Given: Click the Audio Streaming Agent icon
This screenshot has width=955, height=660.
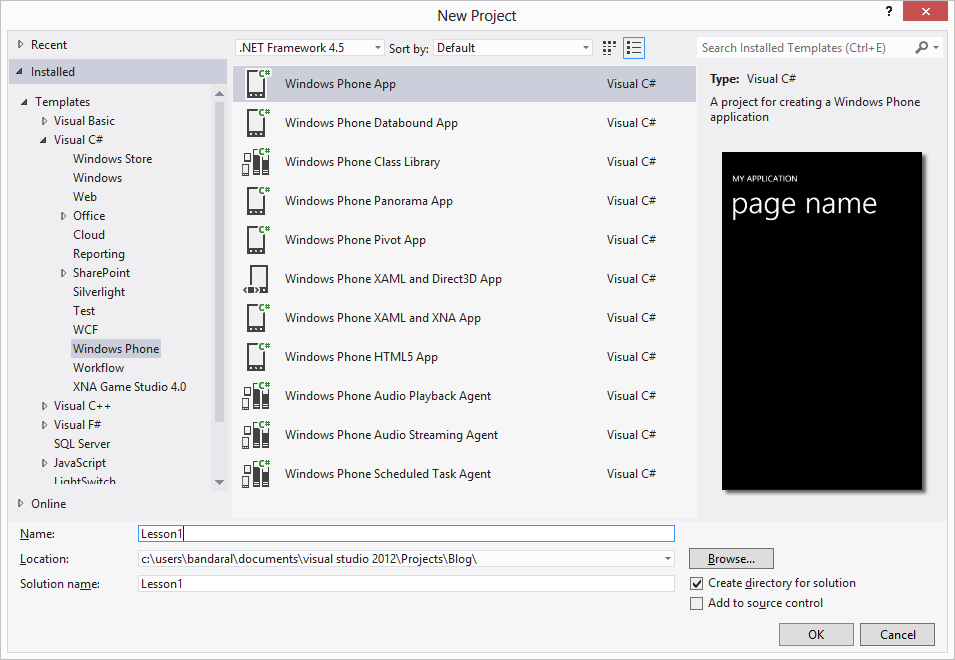Looking at the screenshot, I should click(x=256, y=435).
